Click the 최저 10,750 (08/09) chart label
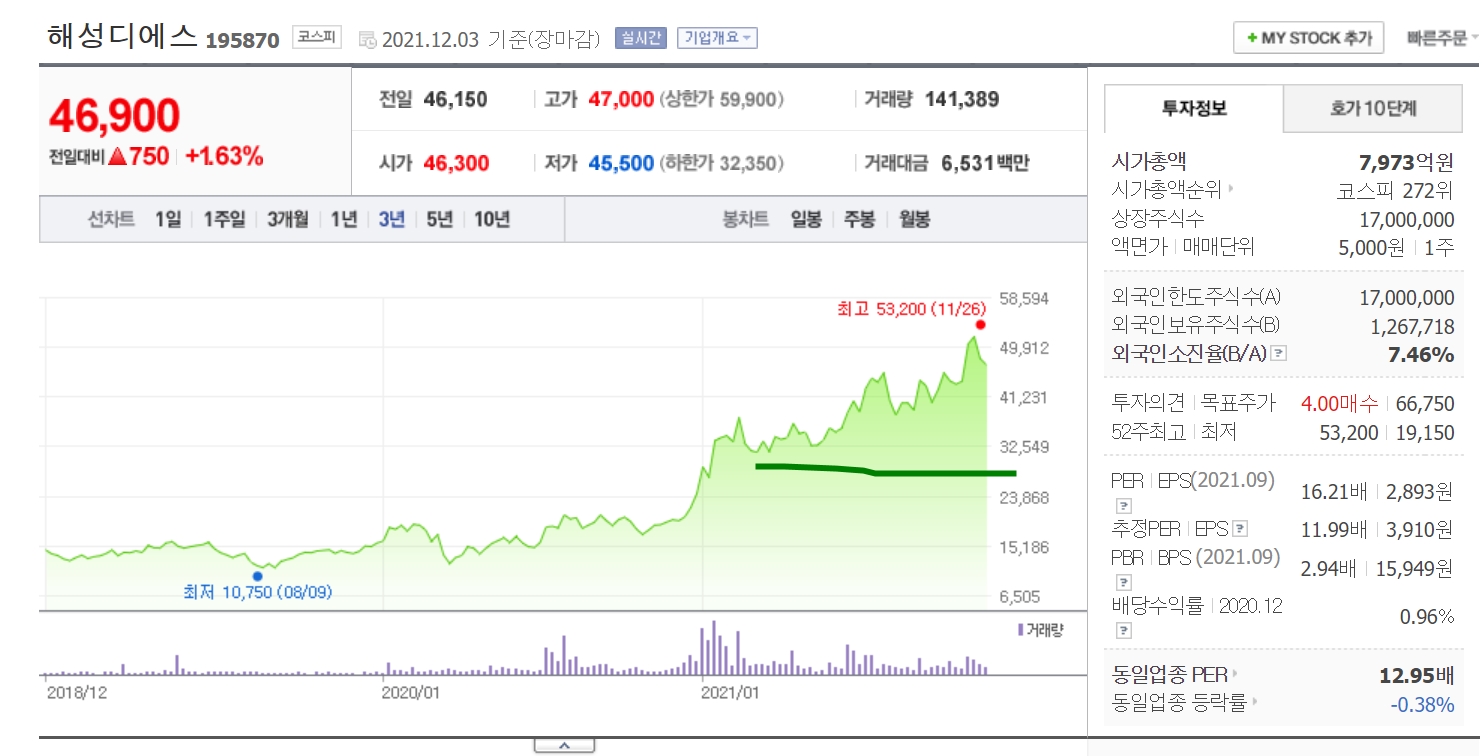 click(257, 592)
